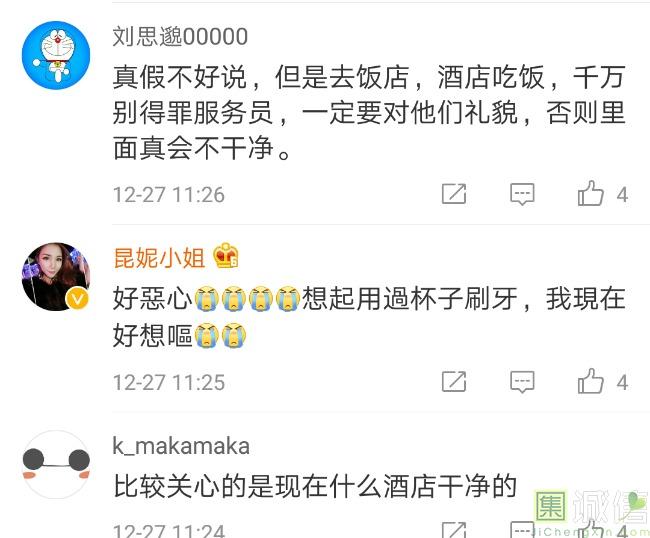Tap the 12-27 11:26 timestamp
This screenshot has height=538, width=650.
pyautogui.click(x=169, y=194)
